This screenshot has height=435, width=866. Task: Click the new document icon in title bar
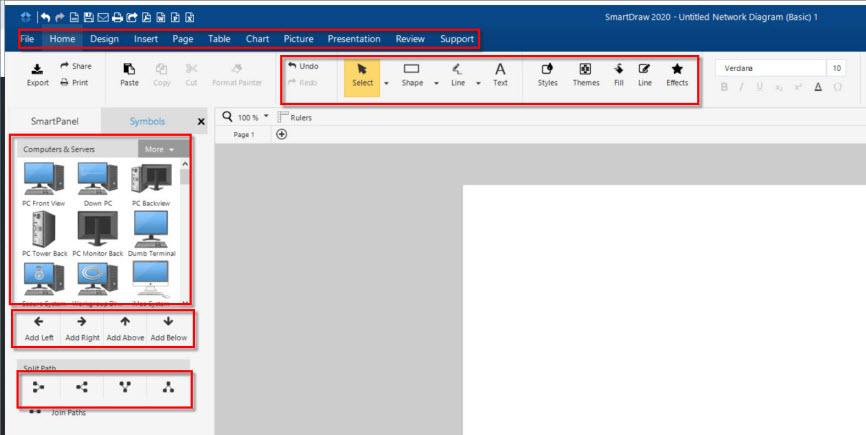tap(74, 18)
